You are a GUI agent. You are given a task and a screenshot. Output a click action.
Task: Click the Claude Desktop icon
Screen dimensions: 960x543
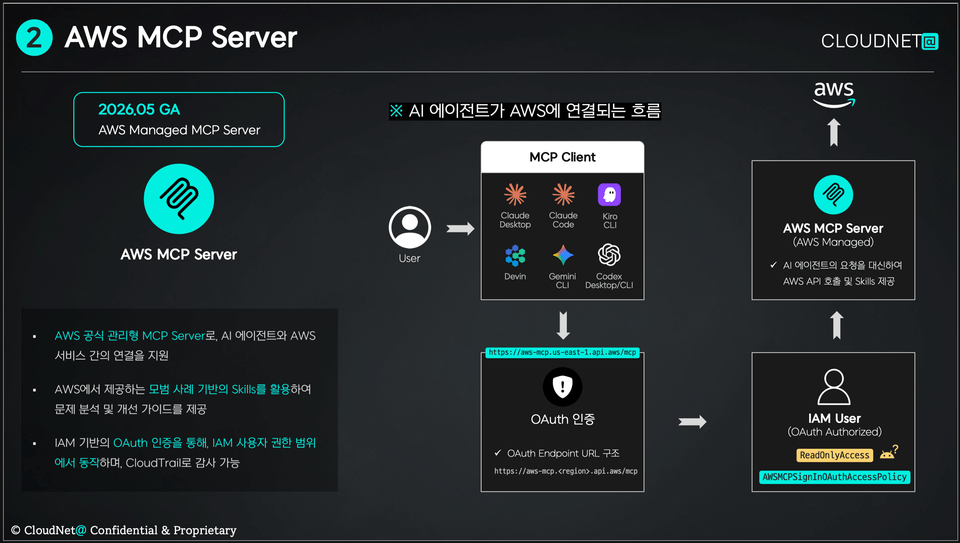tap(515, 195)
